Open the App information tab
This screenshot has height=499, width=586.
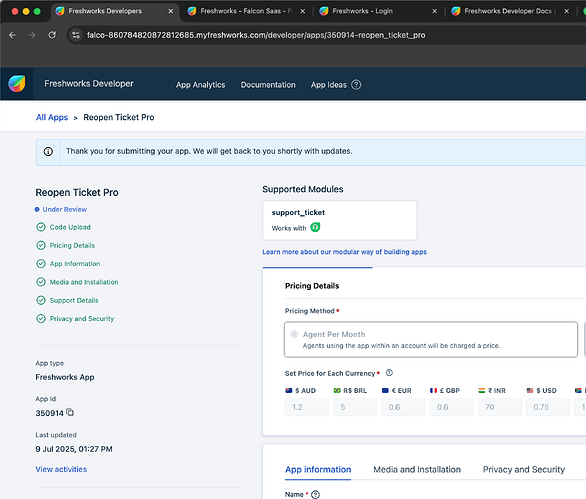tap(318, 469)
